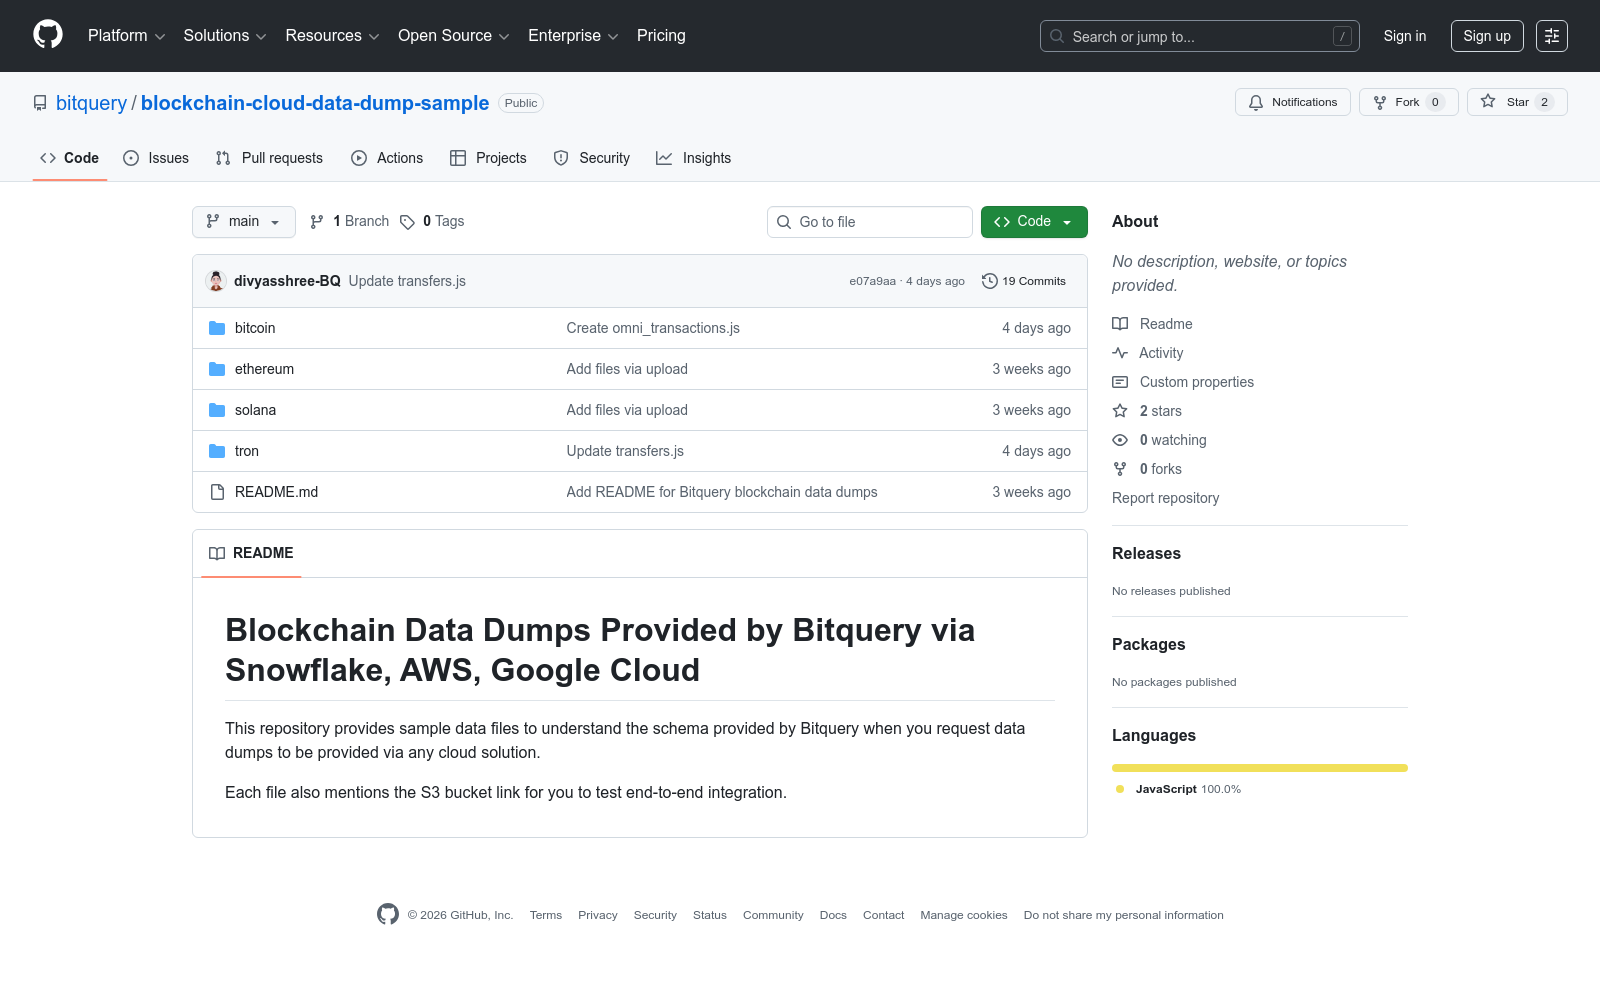
Task: Focus the Search or jump to field
Action: tap(1200, 36)
